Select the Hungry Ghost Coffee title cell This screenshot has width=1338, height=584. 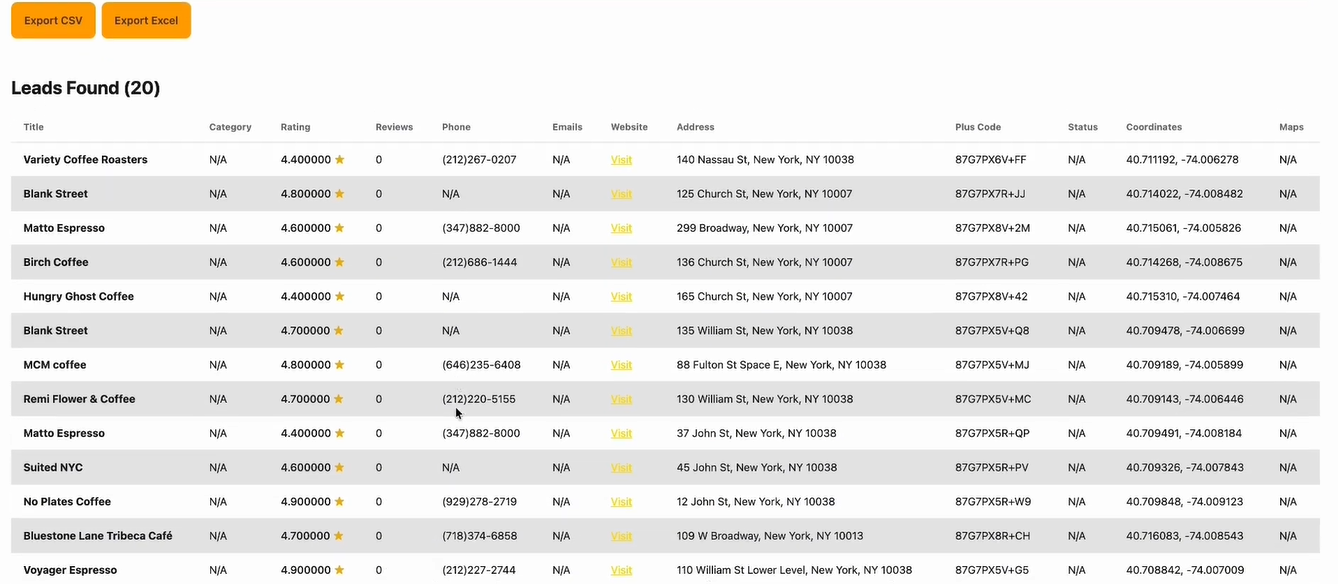click(79, 297)
